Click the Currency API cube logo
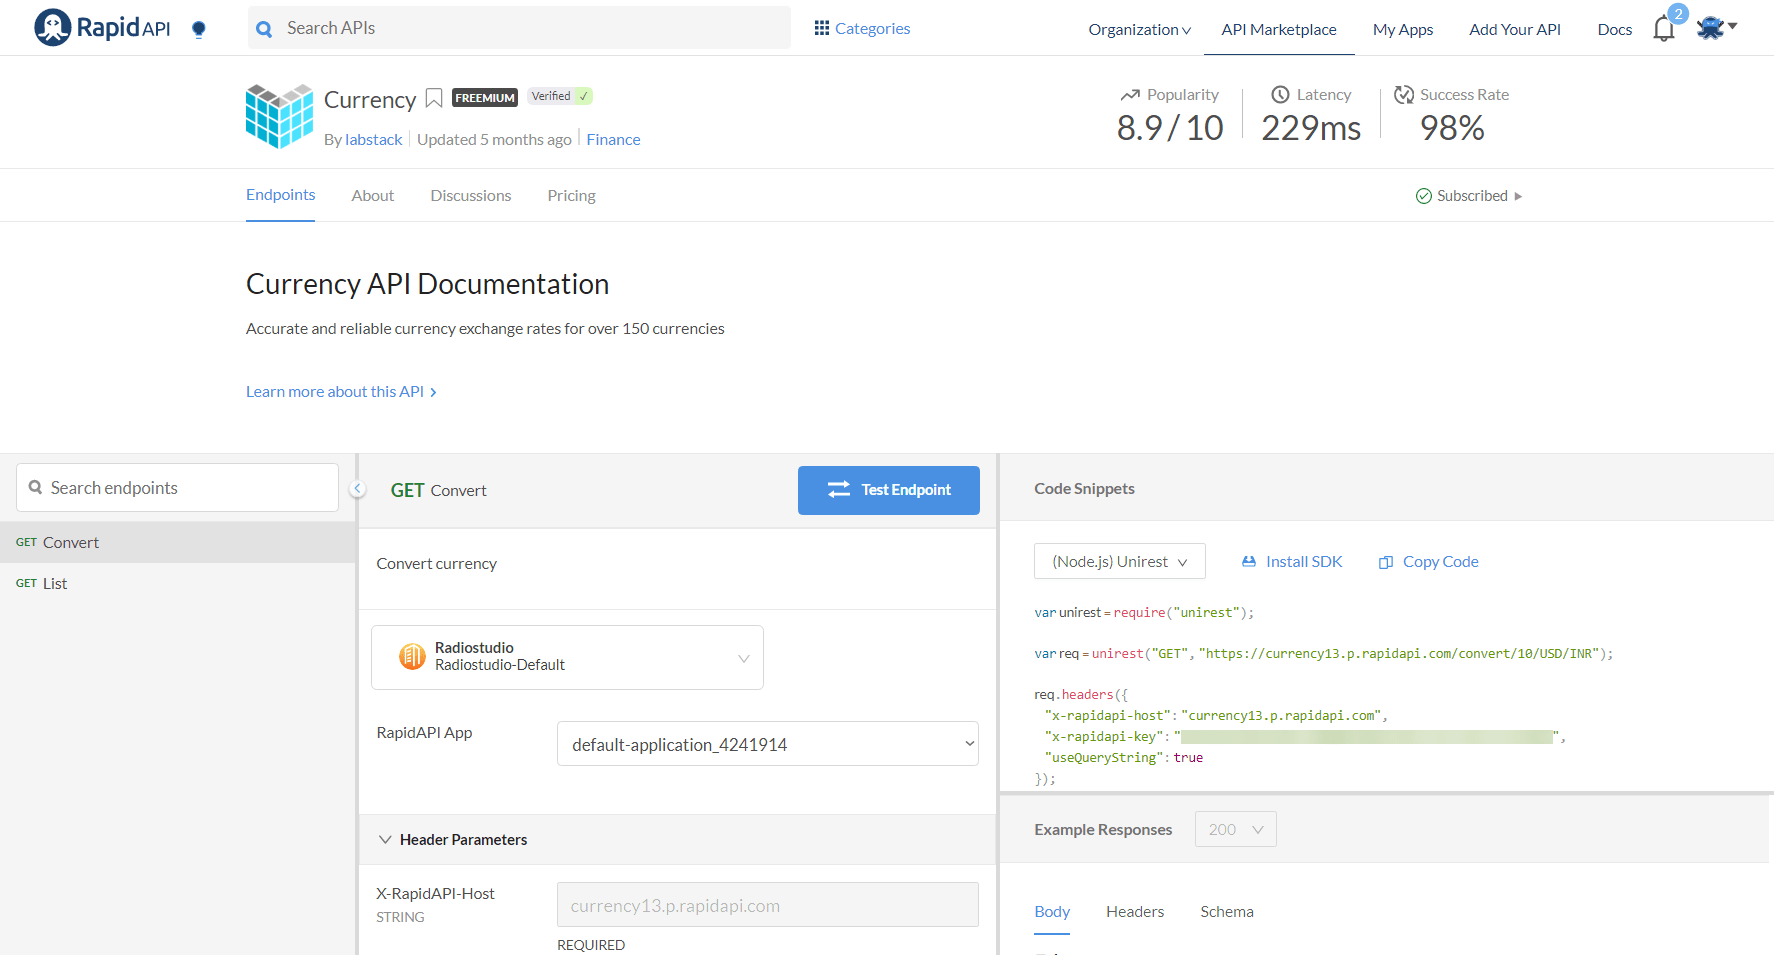Image resolution: width=1792 pixels, height=955 pixels. [280, 116]
